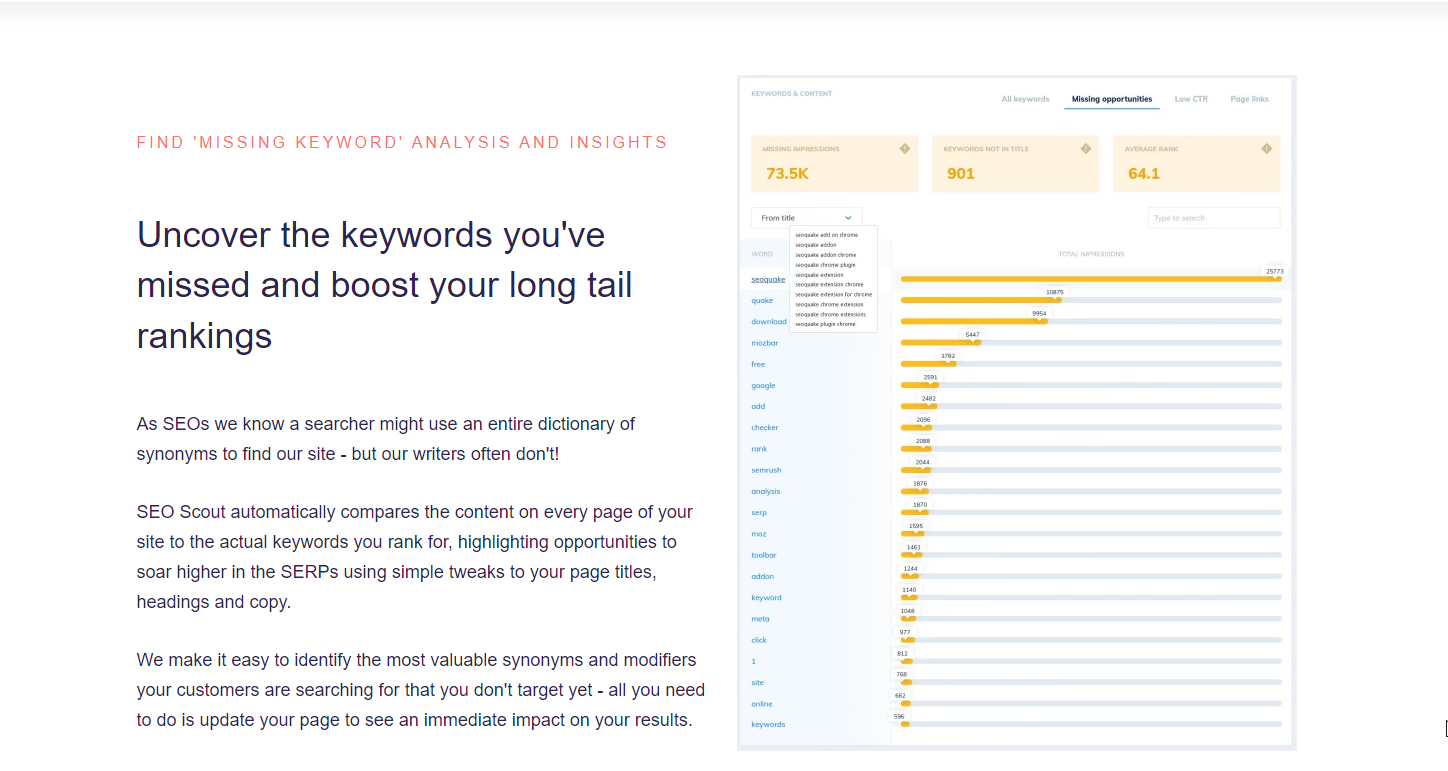Click the 'keywords' word link
The width and height of the screenshot is (1448, 771).
click(x=768, y=724)
